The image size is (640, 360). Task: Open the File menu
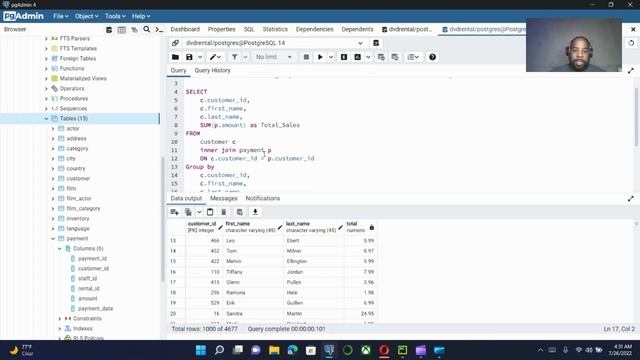[x=60, y=16]
